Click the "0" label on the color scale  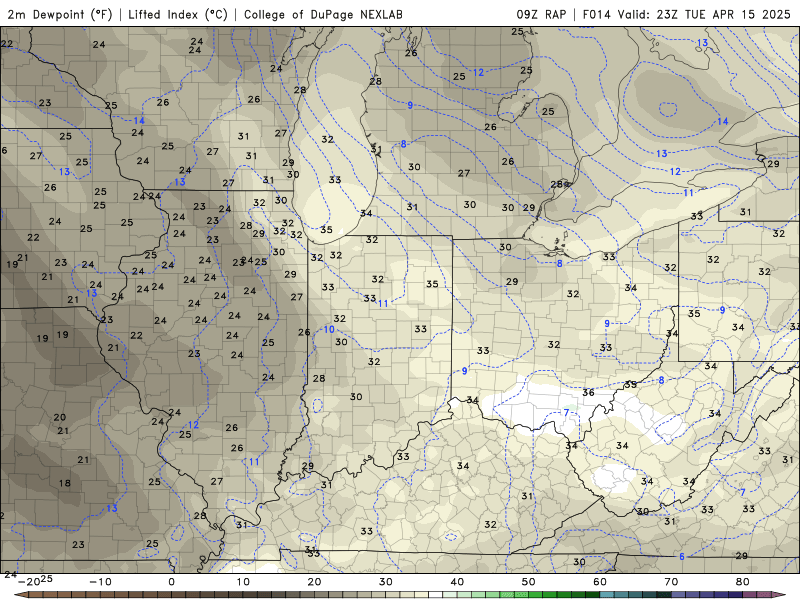coord(171,582)
